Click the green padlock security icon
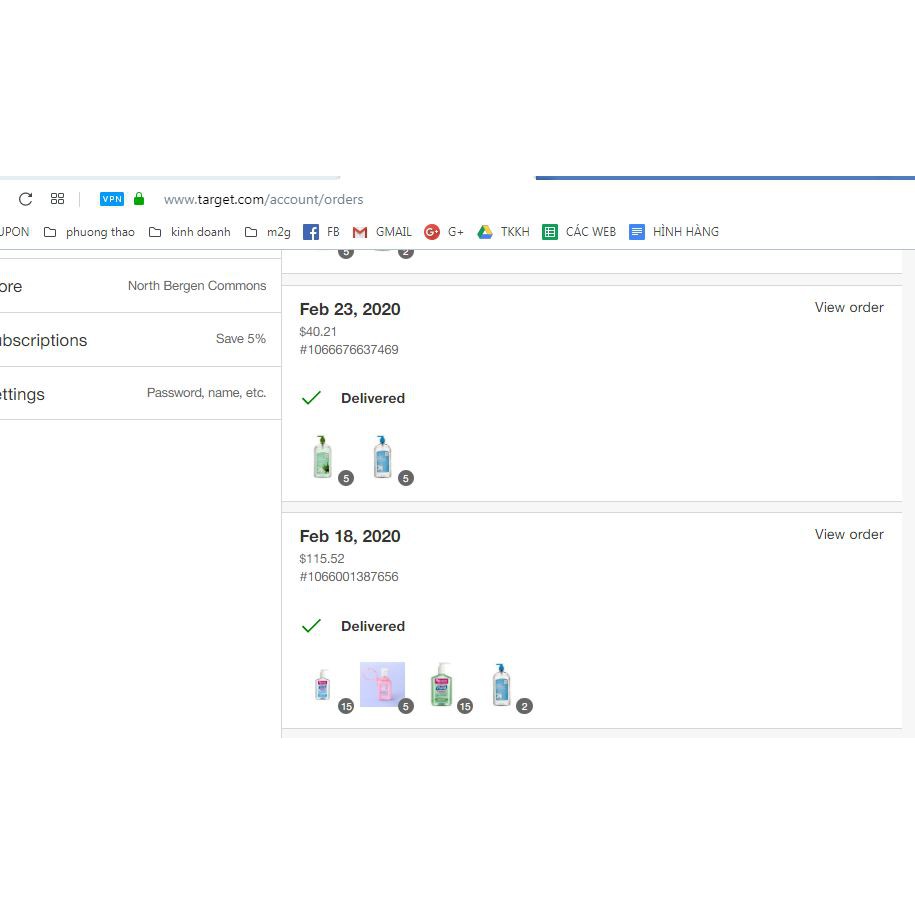The width and height of the screenshot is (915, 915). pos(139,199)
